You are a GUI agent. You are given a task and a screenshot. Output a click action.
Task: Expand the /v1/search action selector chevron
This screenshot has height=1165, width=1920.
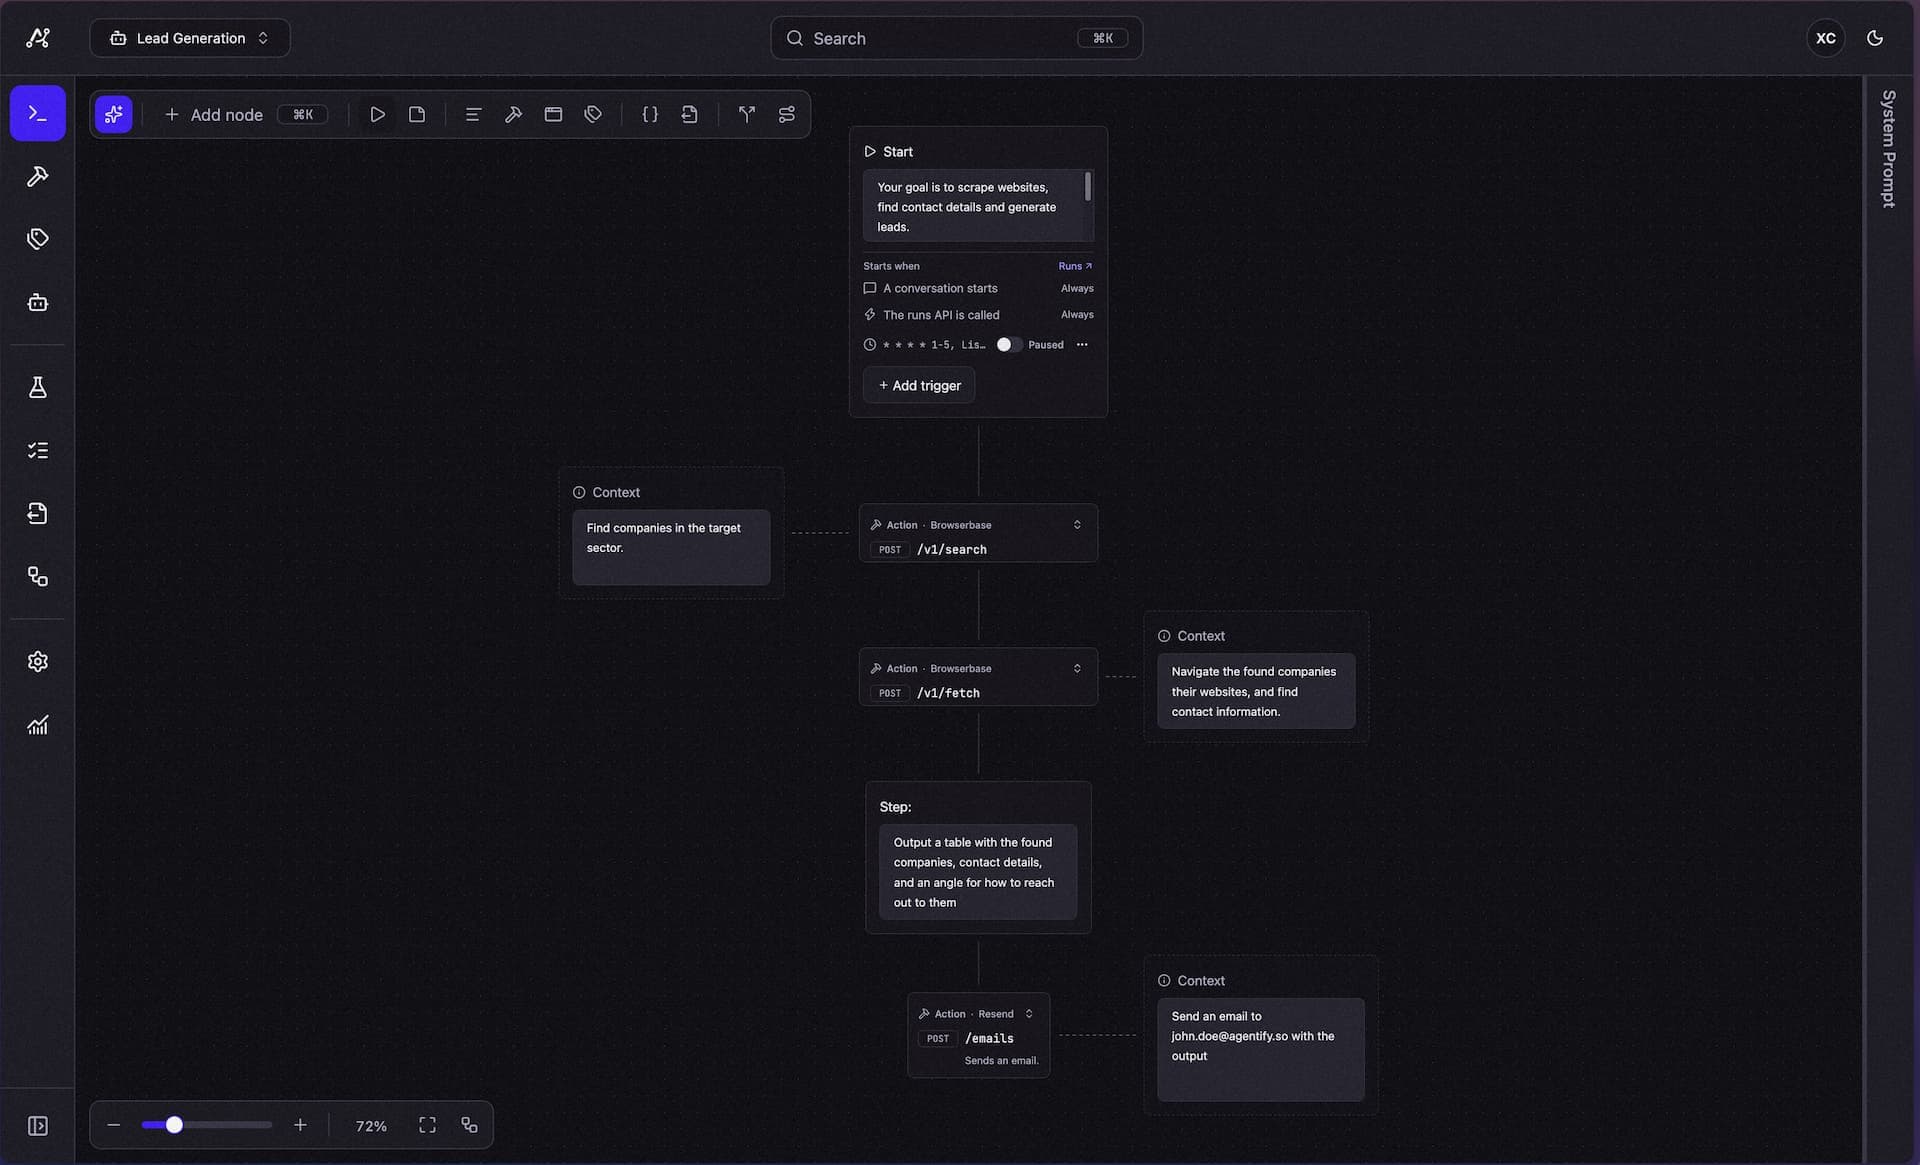coord(1077,525)
